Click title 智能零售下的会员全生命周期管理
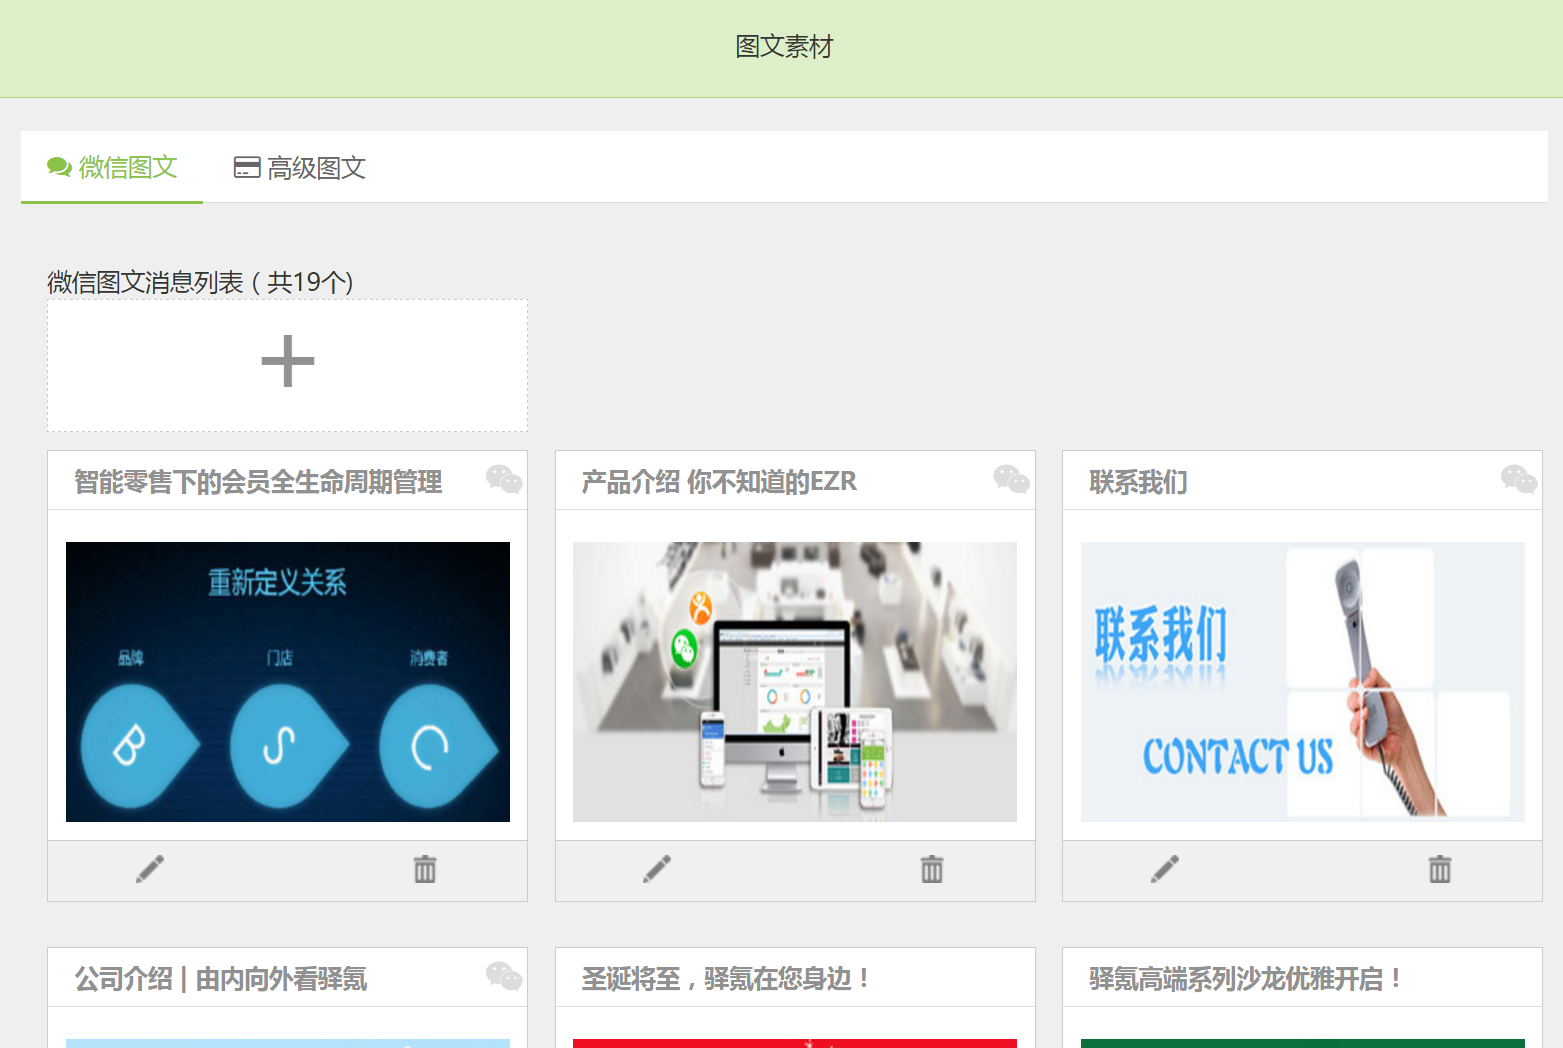This screenshot has width=1563, height=1048. point(258,482)
